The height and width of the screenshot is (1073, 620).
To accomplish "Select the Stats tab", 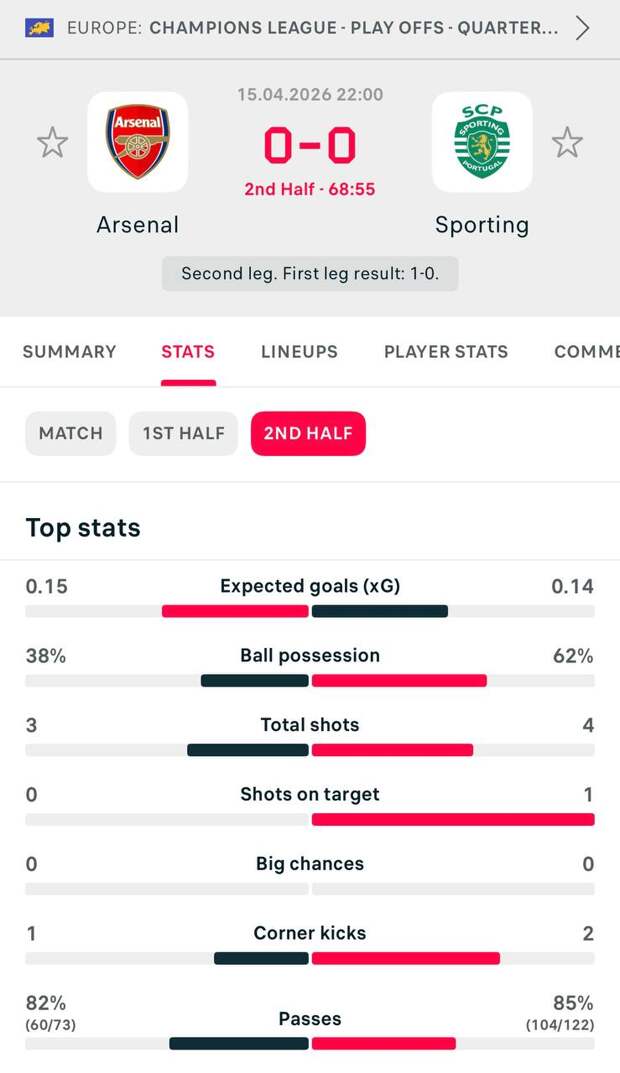I will click(188, 352).
